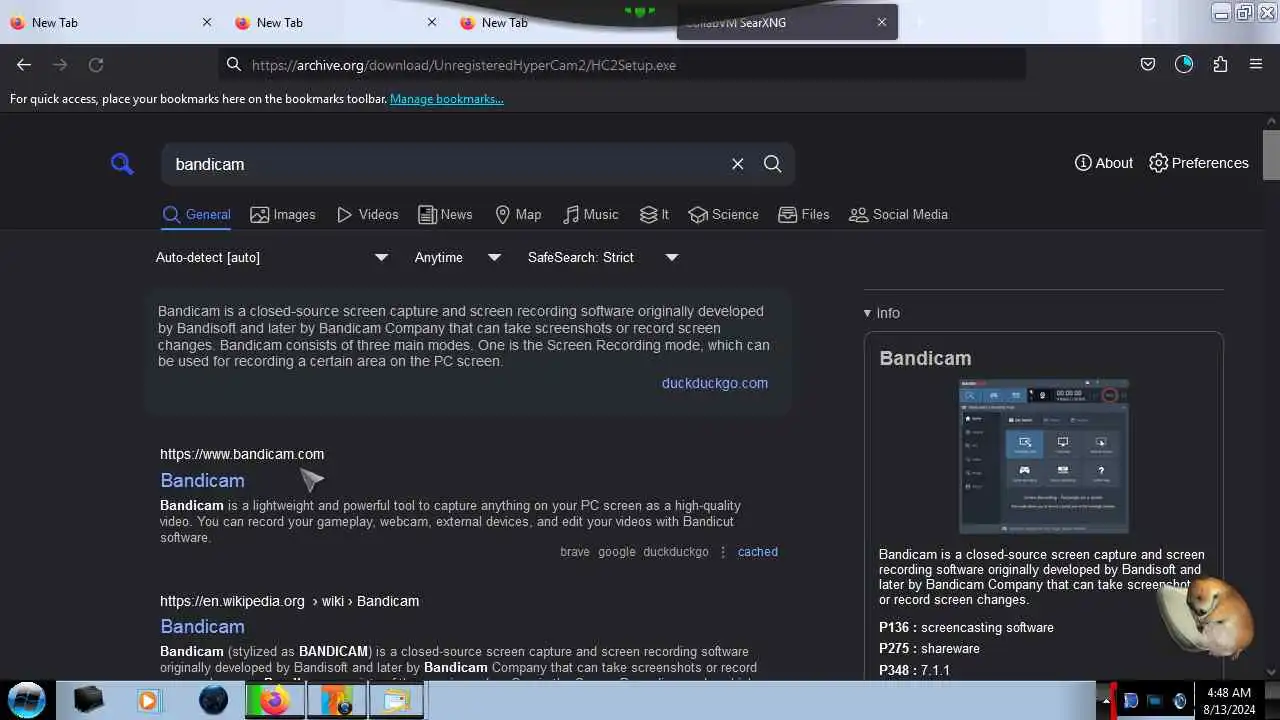
Task: Open the duckduckgo.com answer source link
Action: point(715,383)
